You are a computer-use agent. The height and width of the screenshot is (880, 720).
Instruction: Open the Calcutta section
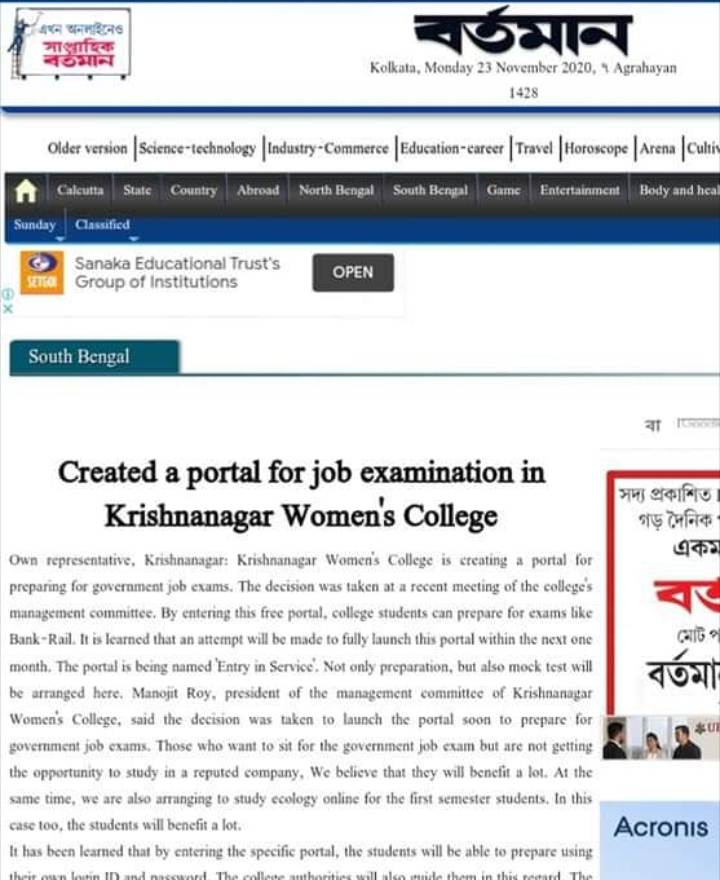tap(80, 190)
